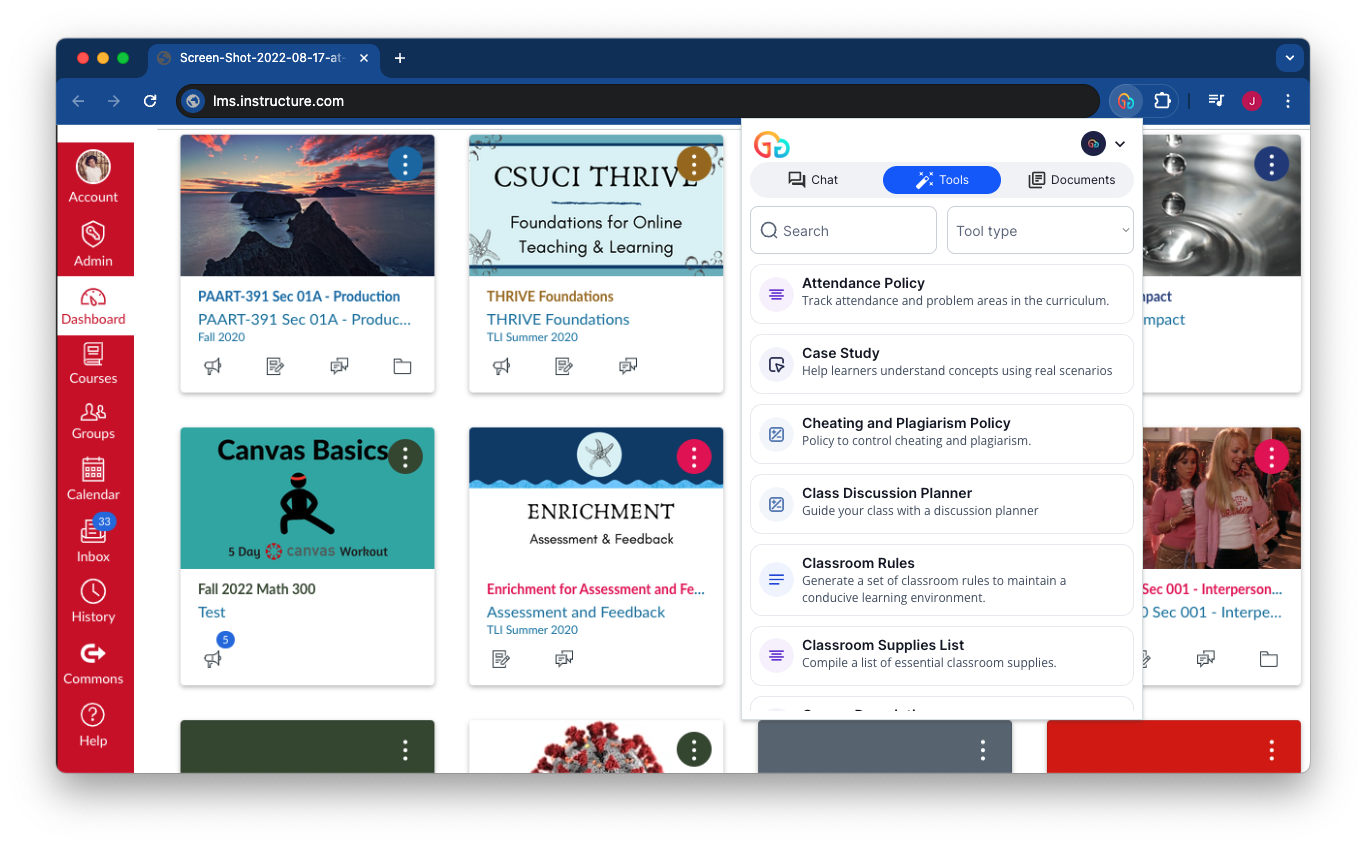1366x847 pixels.
Task: Open files folder on Interpersonal course card
Action: pos(1269,659)
